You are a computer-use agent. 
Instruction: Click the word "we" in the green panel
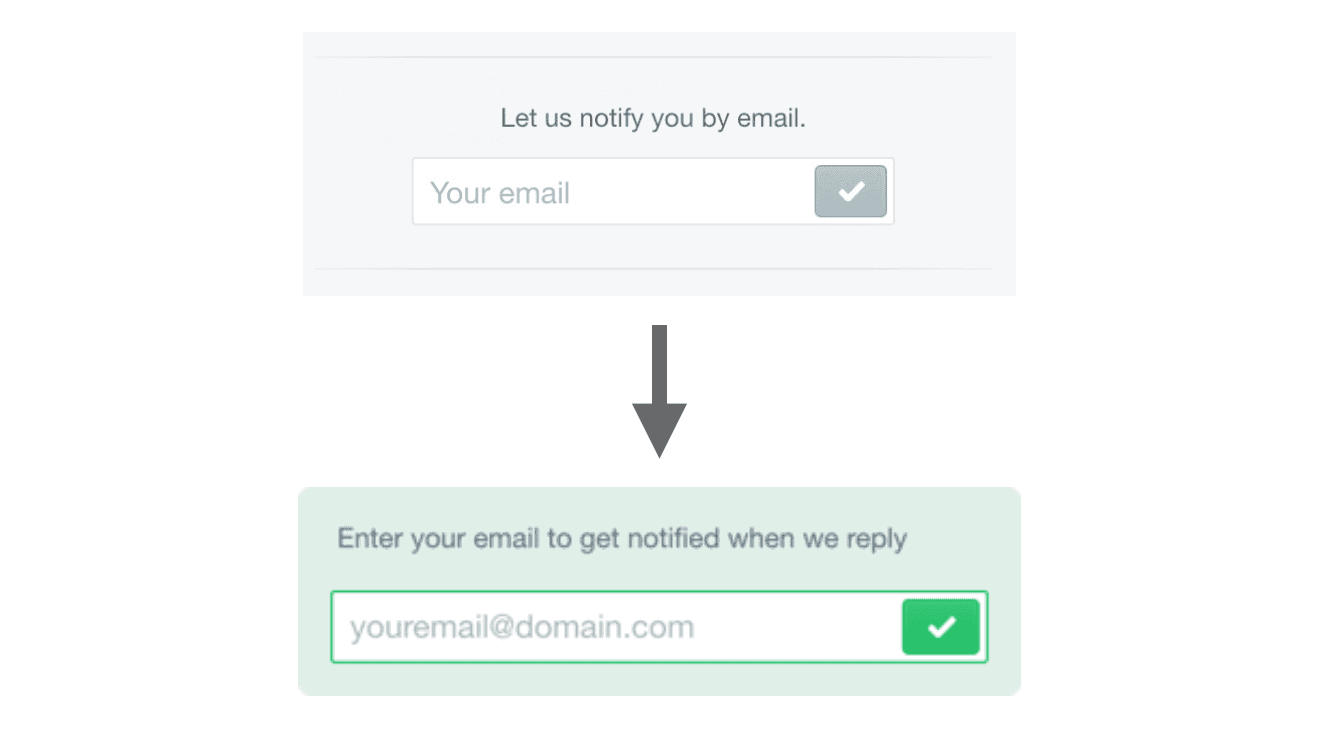[x=815, y=540]
